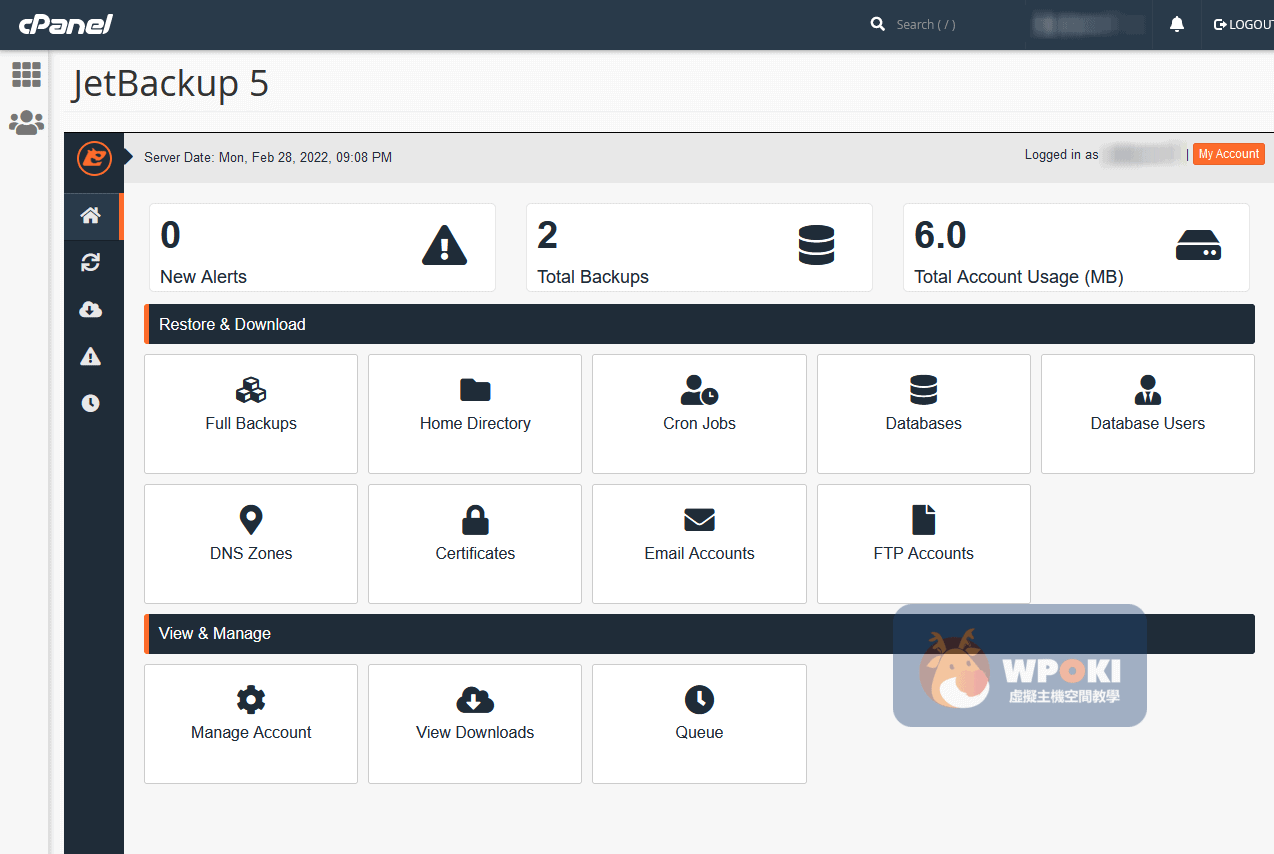1274x854 pixels.
Task: Open the Home icon in JetBackup sidebar
Action: (x=91, y=216)
